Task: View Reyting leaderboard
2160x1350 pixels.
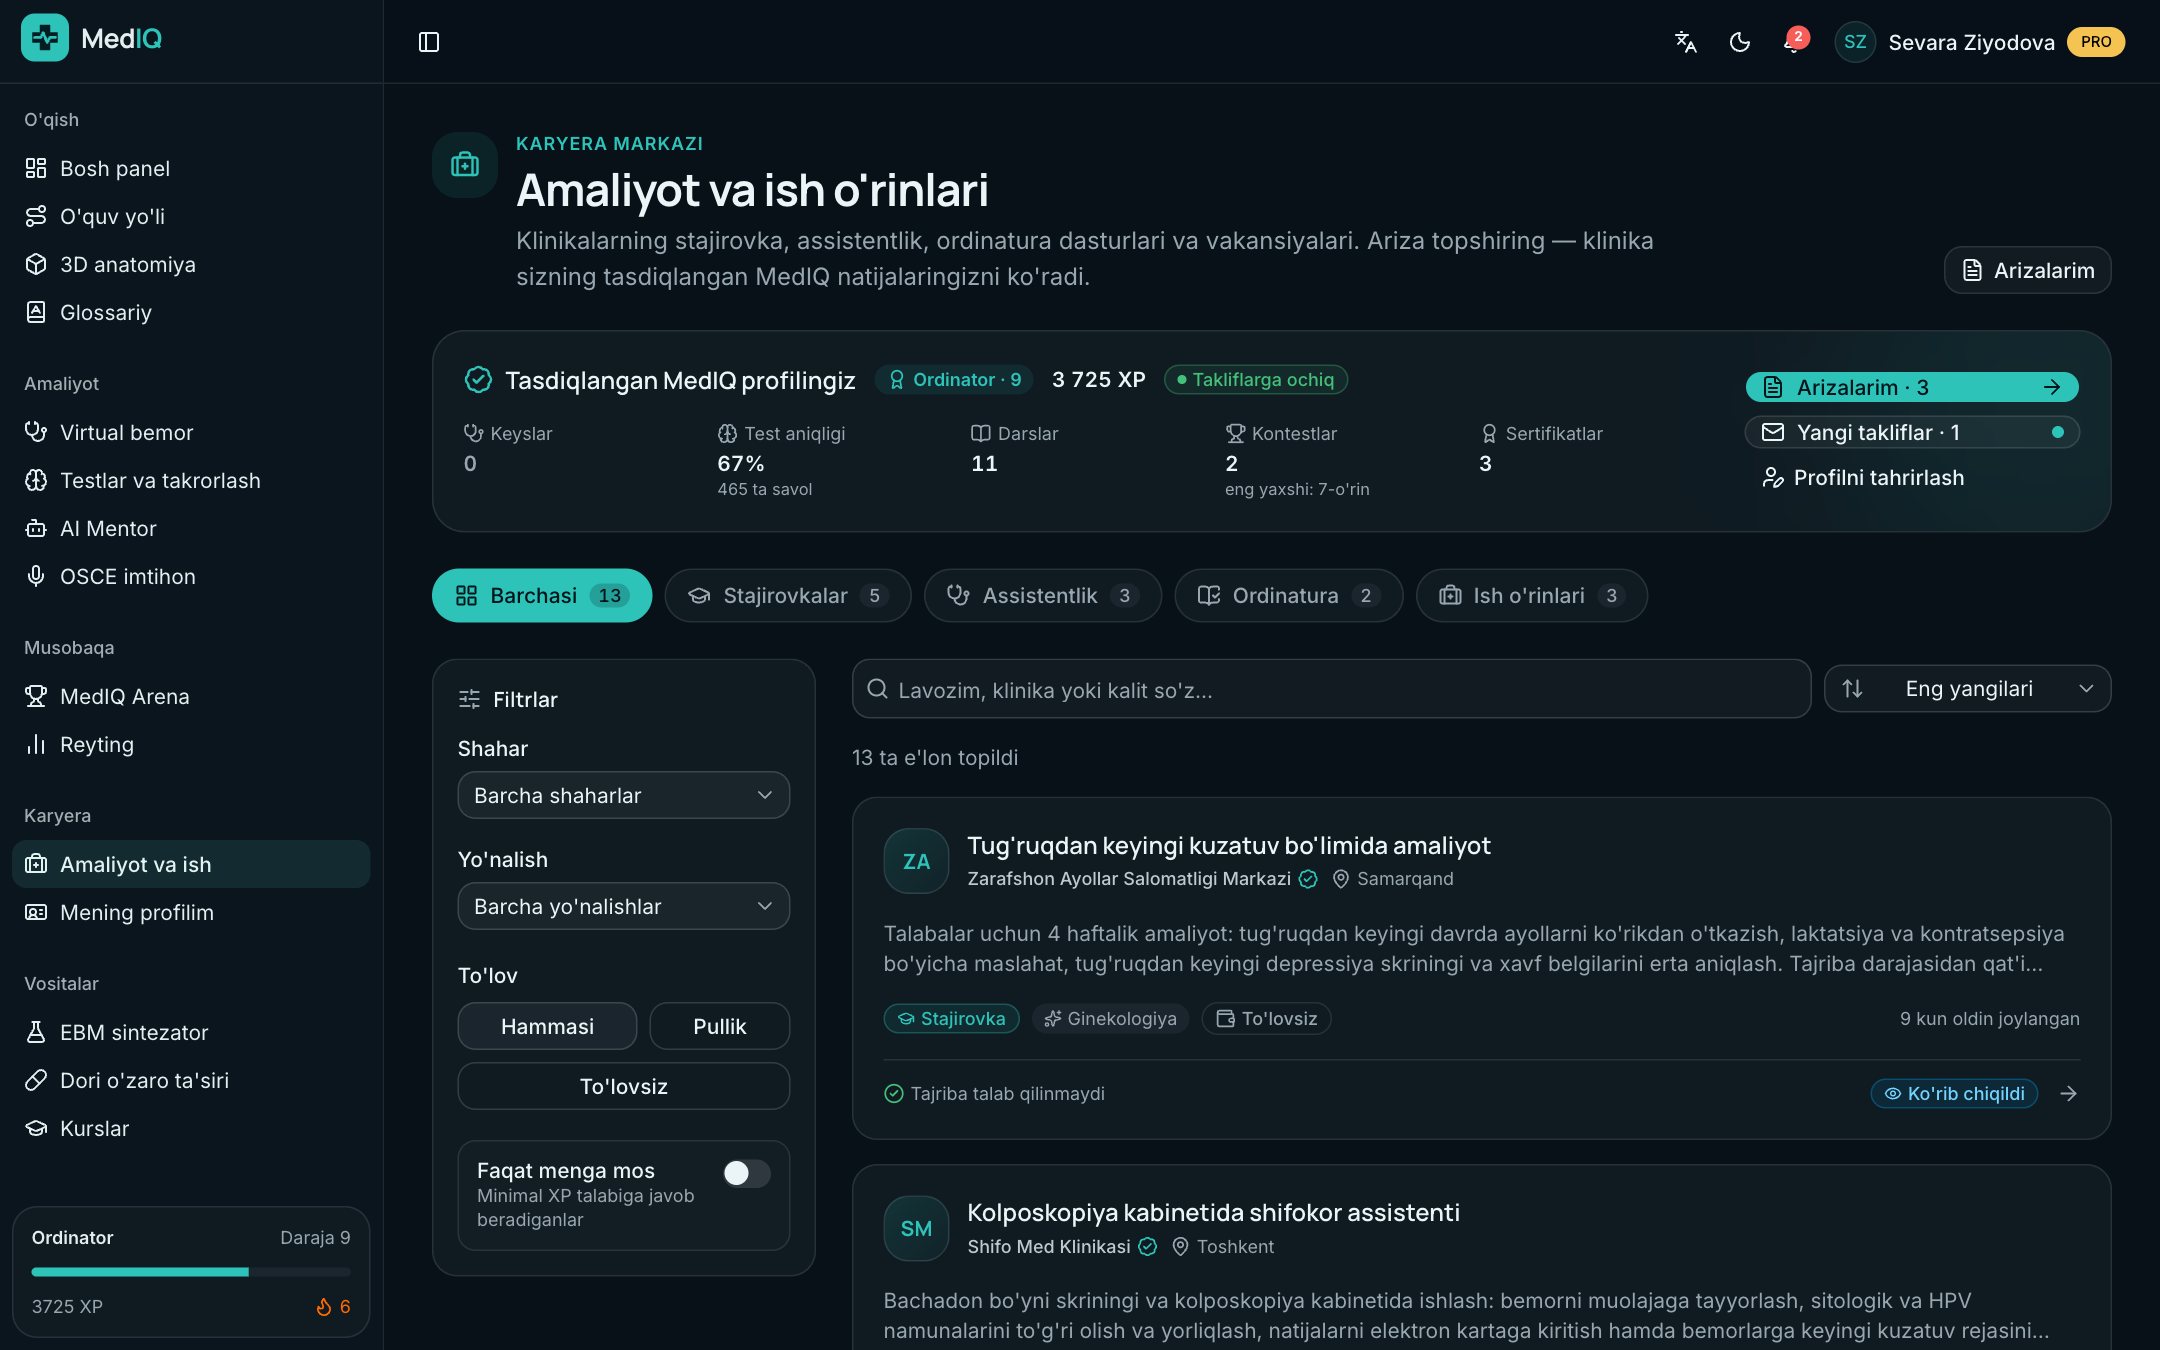Action: pyautogui.click(x=191, y=744)
